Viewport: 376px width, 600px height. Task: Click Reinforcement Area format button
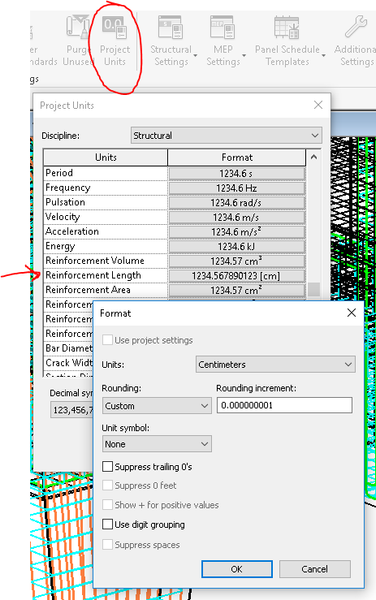point(237,290)
